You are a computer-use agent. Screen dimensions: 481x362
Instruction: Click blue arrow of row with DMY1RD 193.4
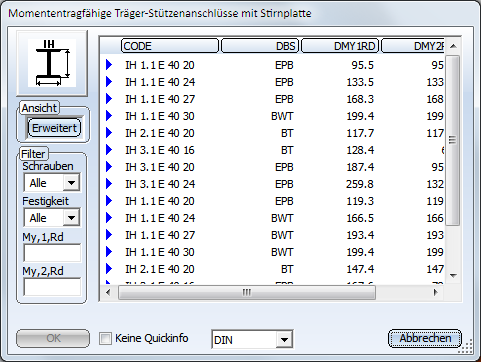coord(109,235)
